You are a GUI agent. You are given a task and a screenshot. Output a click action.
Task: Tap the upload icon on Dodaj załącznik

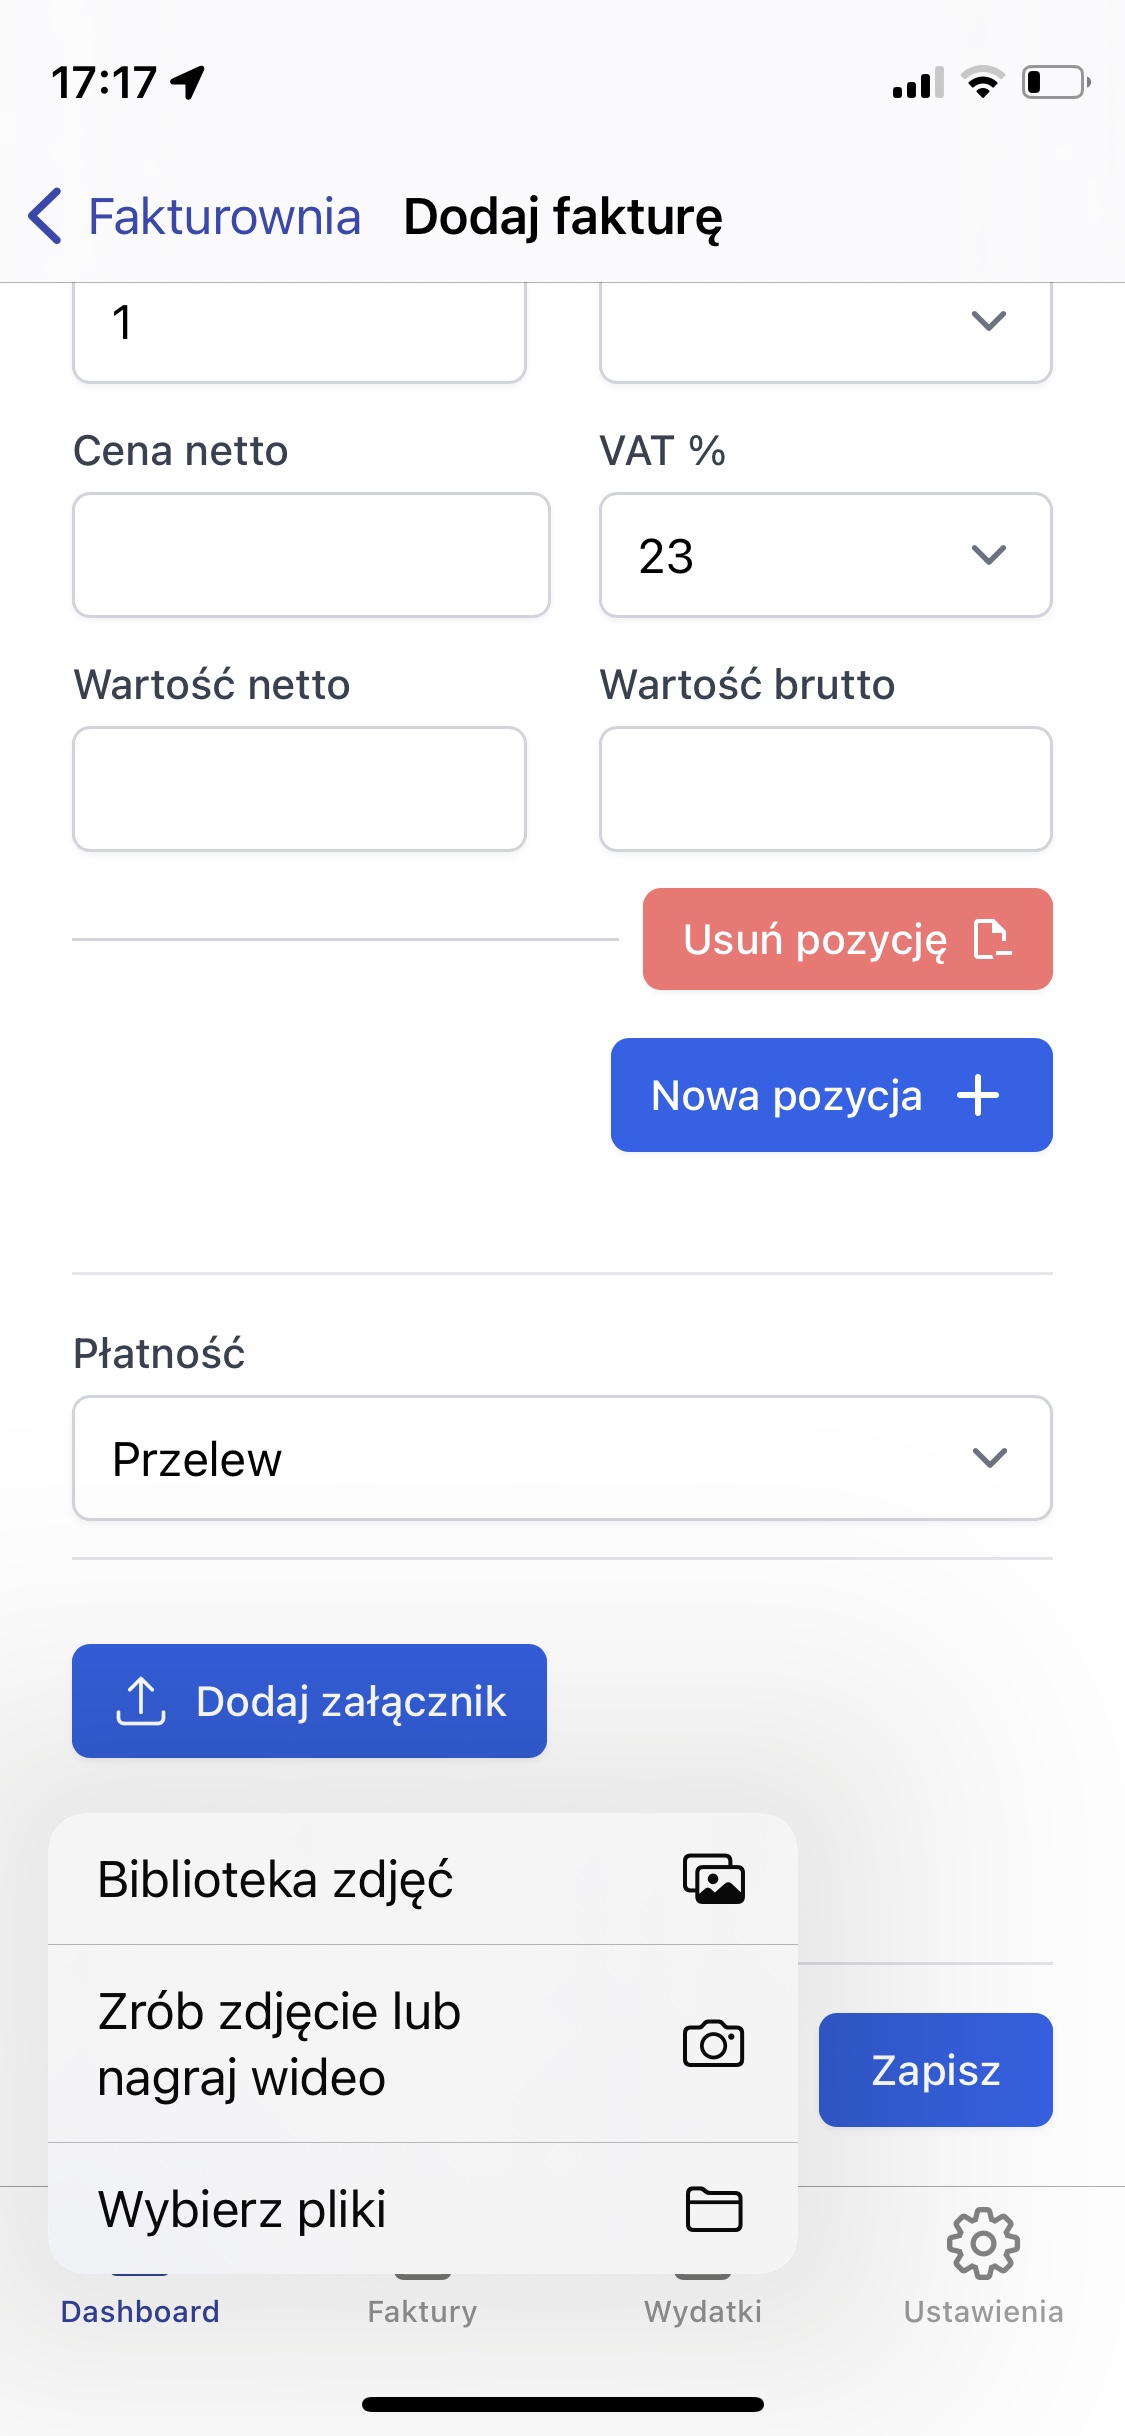click(141, 1701)
